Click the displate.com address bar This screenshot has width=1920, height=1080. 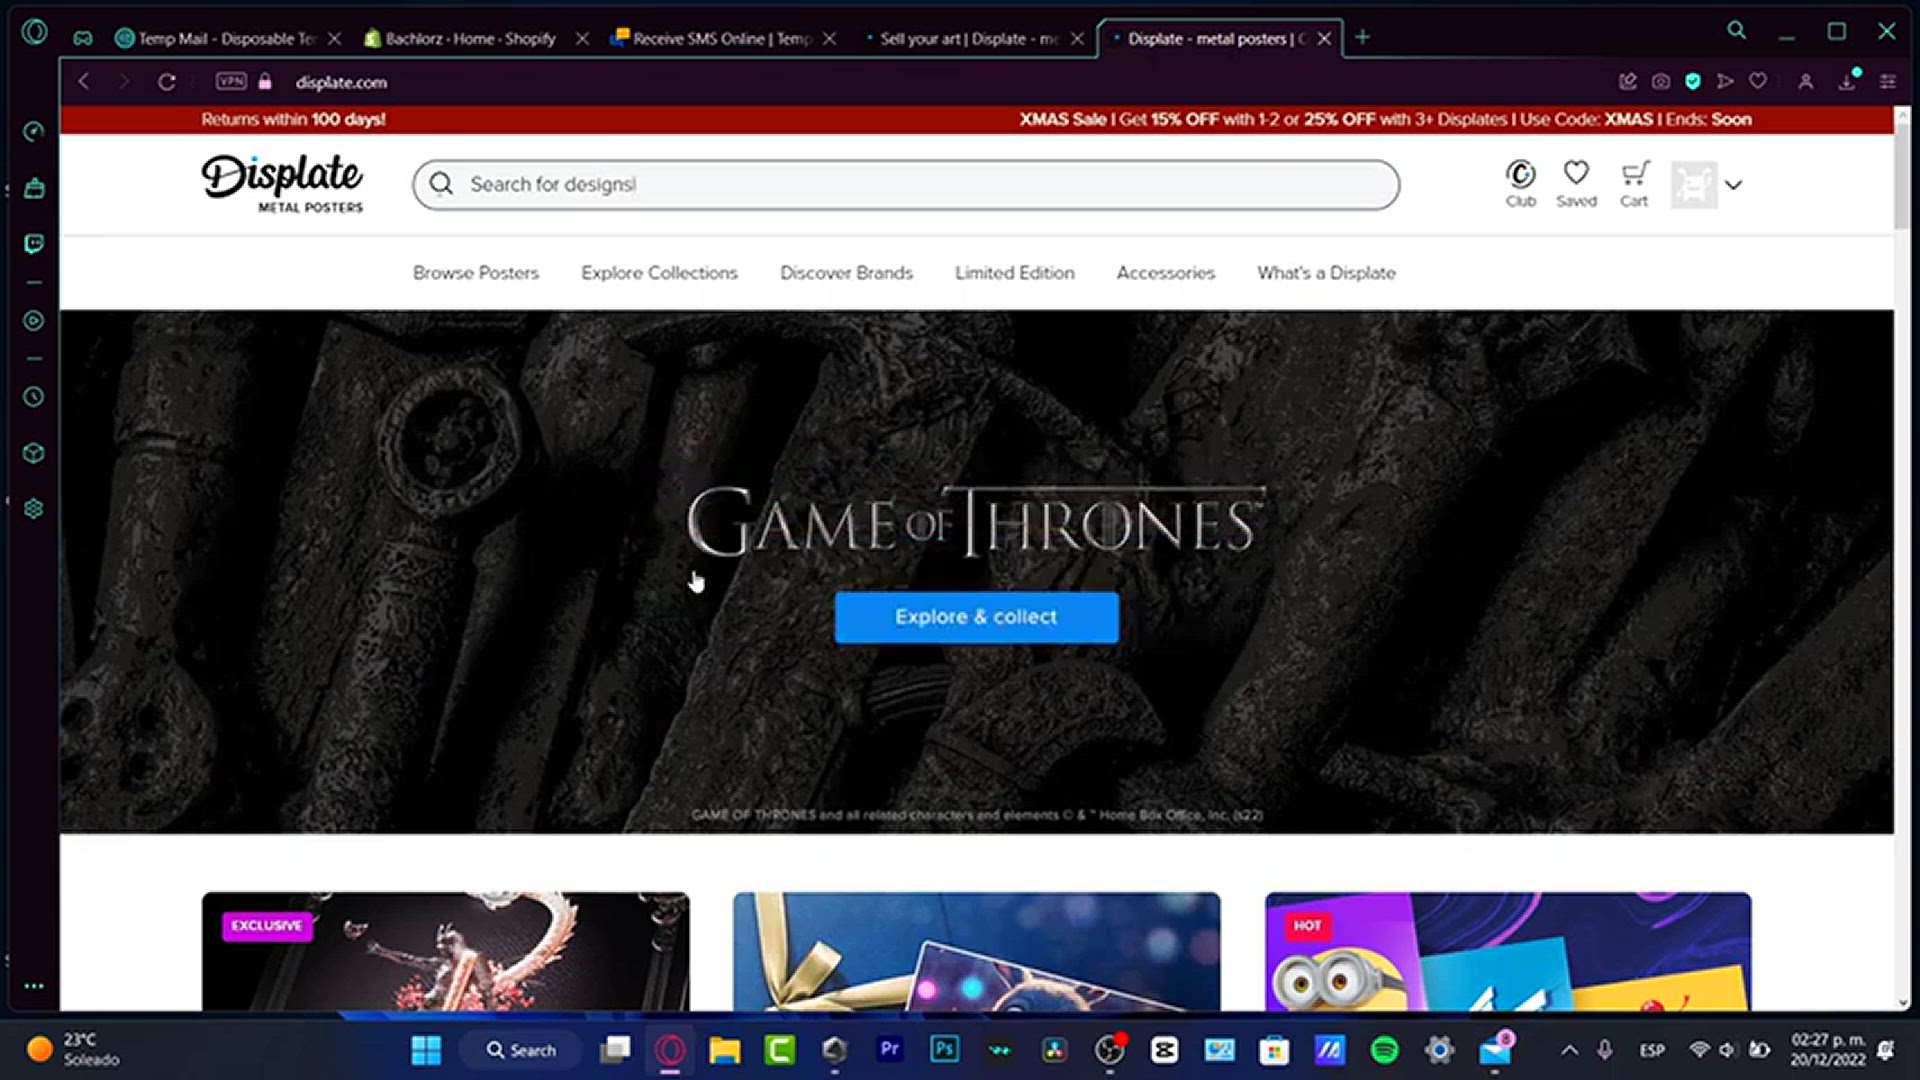(x=340, y=82)
